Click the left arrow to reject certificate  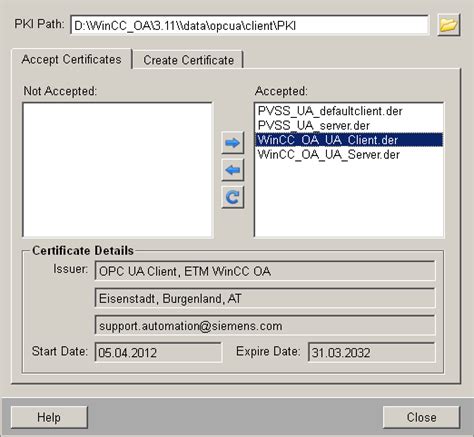(233, 170)
